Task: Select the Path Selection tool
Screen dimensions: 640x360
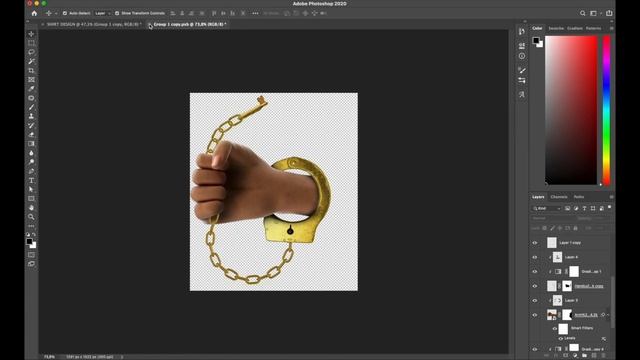Action: 31,189
